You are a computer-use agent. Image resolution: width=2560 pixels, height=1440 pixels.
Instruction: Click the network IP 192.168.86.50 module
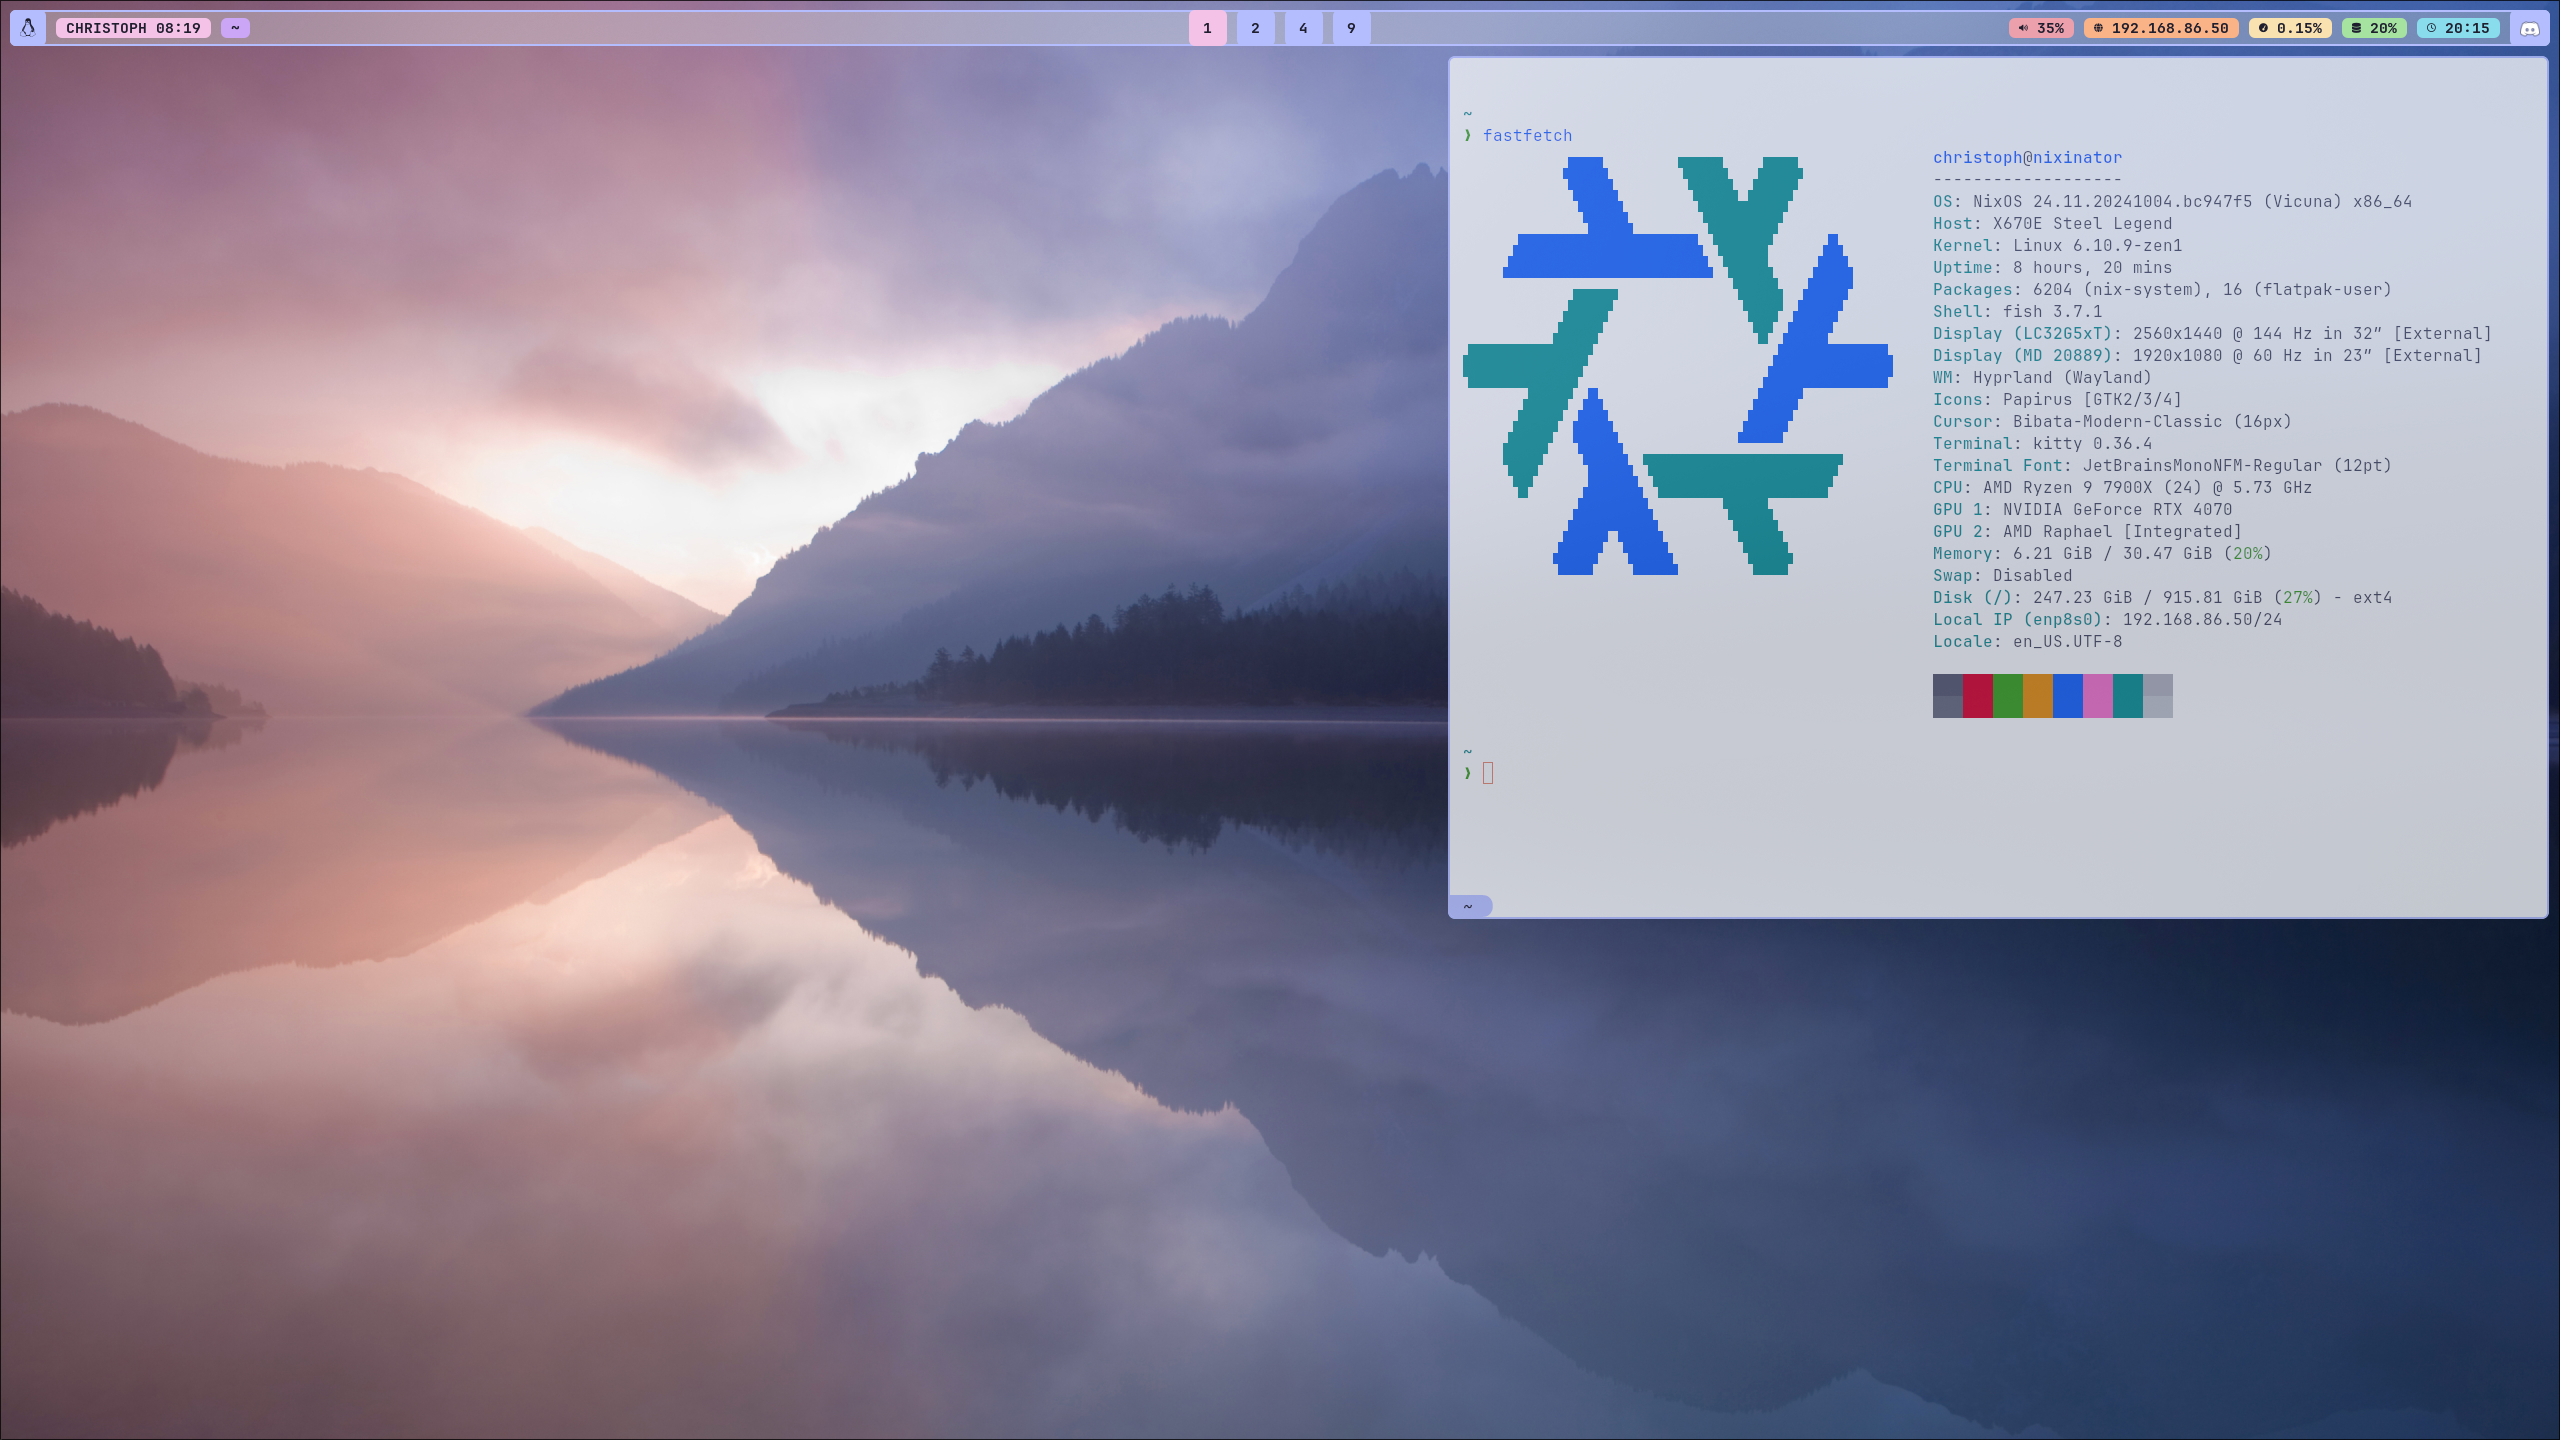tap(2161, 28)
